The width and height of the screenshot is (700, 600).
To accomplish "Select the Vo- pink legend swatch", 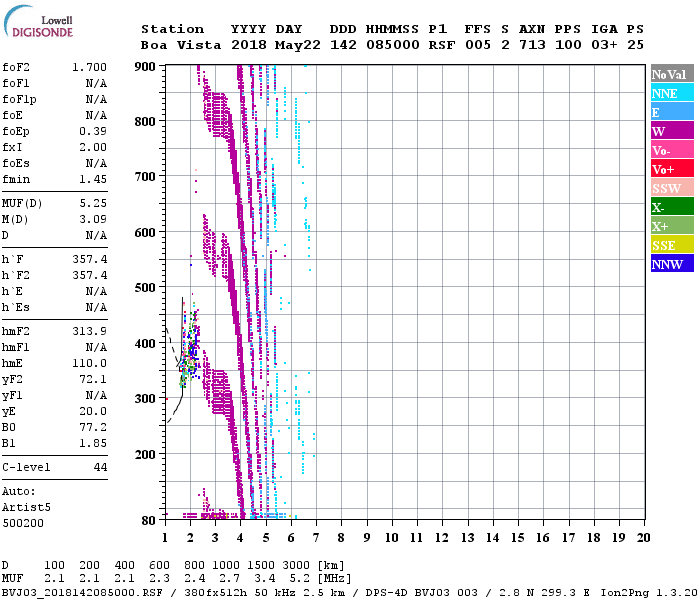I will point(672,150).
